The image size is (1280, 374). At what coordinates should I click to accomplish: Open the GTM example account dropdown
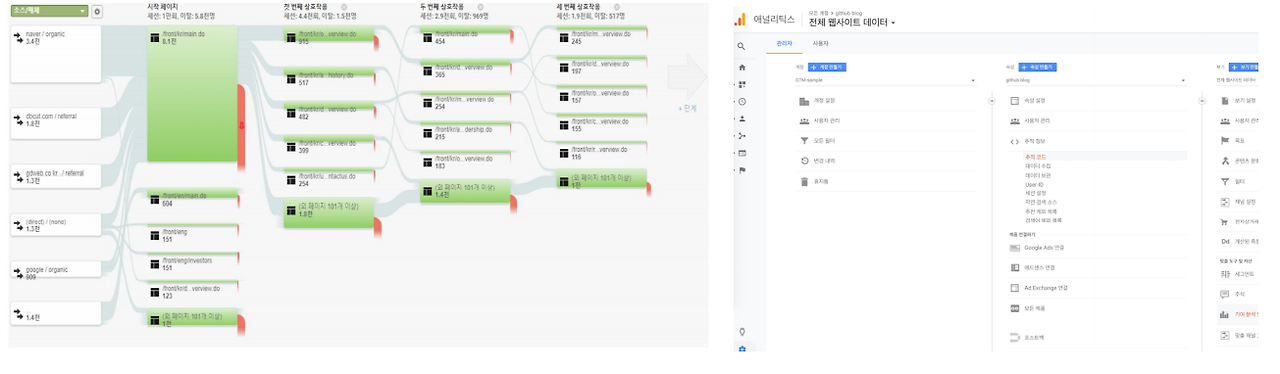(x=885, y=79)
